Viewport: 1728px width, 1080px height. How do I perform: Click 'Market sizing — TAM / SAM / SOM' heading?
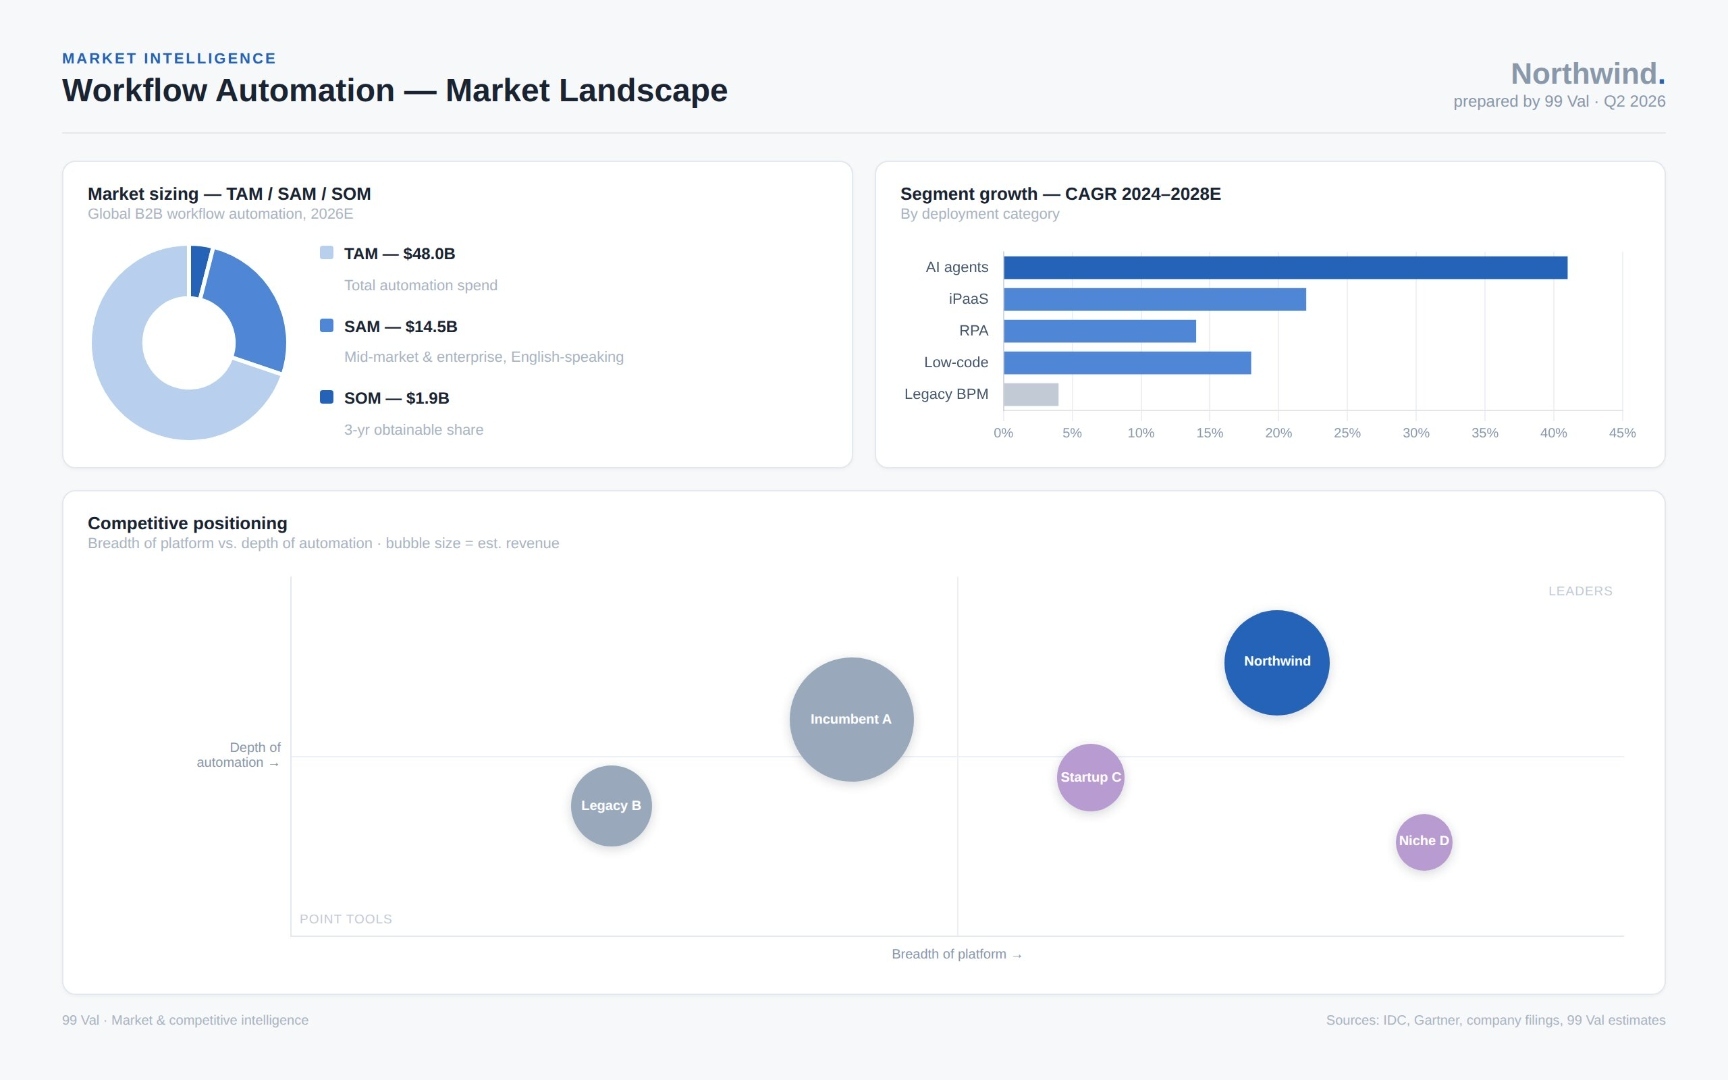point(229,194)
